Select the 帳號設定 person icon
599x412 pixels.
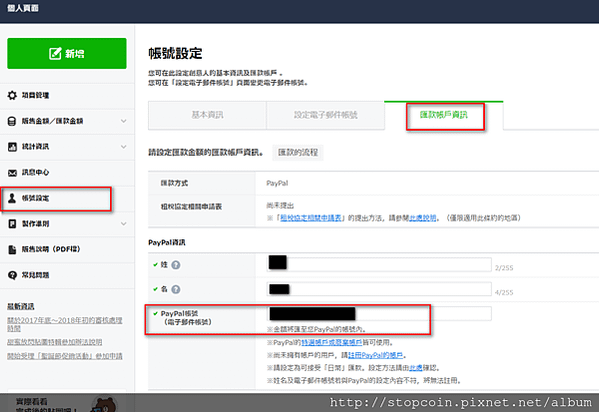pyautogui.click(x=12, y=198)
